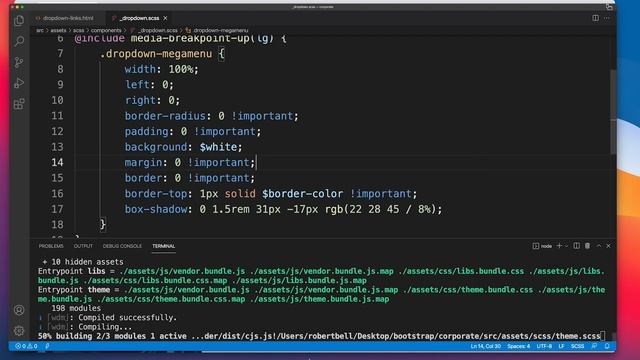The height and width of the screenshot is (360, 640).
Task: Open the Manage gear icon
Action: tap(19, 331)
